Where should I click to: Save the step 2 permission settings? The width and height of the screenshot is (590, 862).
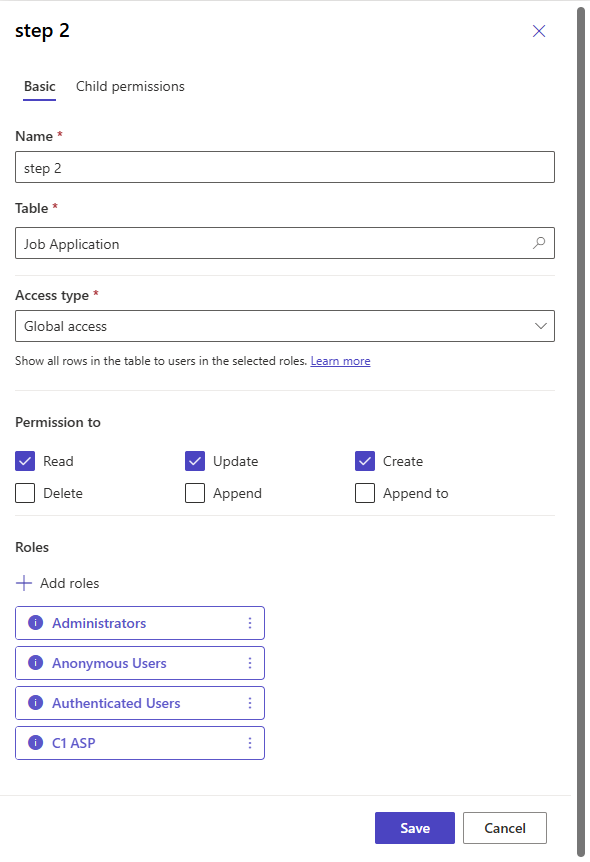pos(414,828)
